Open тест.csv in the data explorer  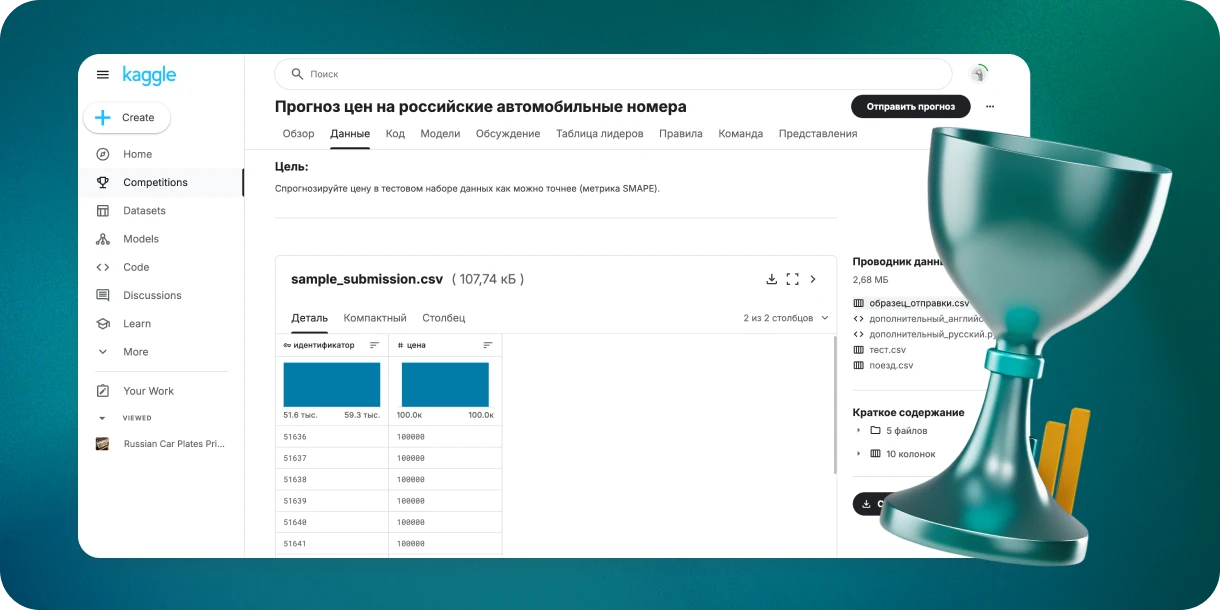(886, 350)
